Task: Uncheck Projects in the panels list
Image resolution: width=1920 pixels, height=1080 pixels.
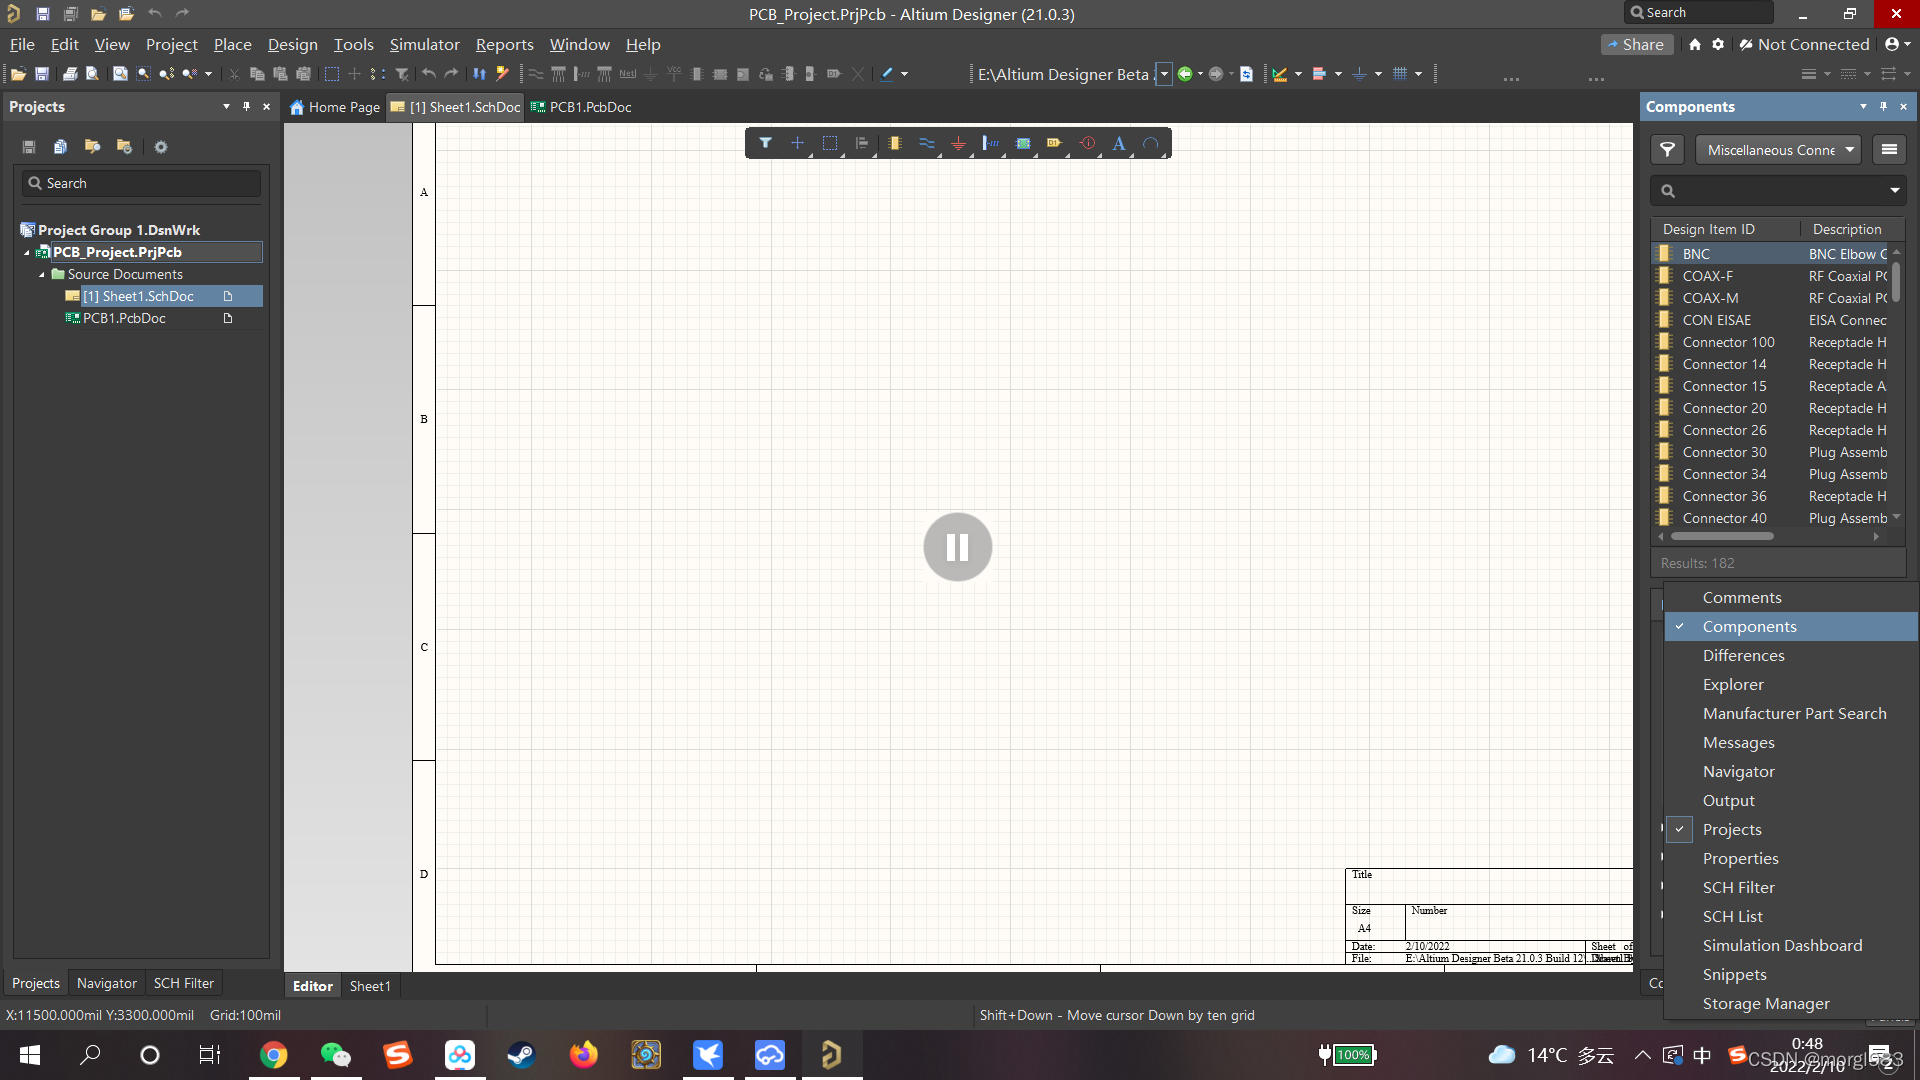Action: tap(1732, 830)
